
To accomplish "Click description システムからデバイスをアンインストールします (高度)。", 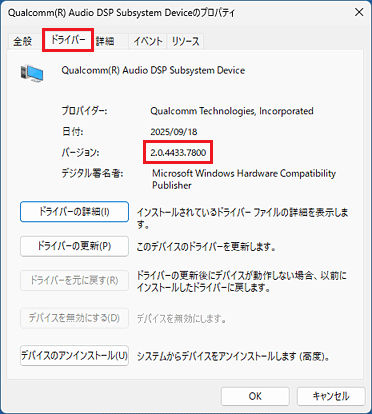I will coord(234,357).
